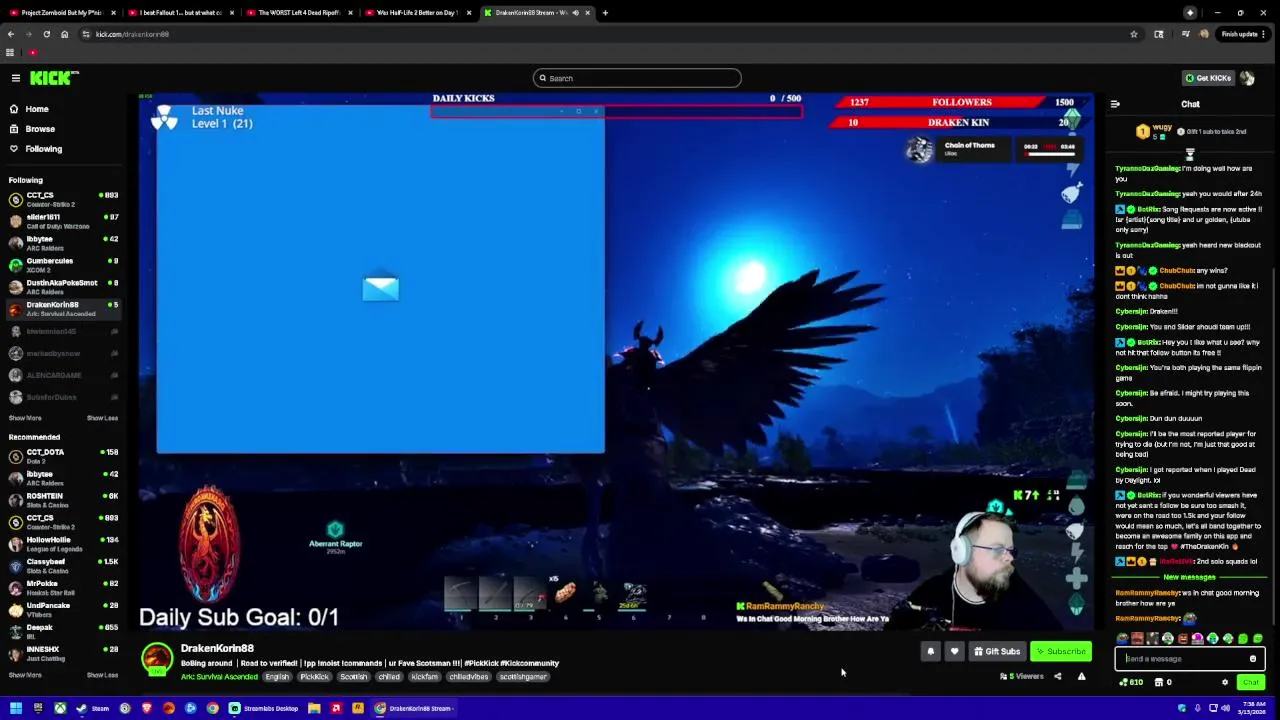Open Steam from the taskbar
The width and height of the screenshot is (1280, 720).
[x=94, y=708]
